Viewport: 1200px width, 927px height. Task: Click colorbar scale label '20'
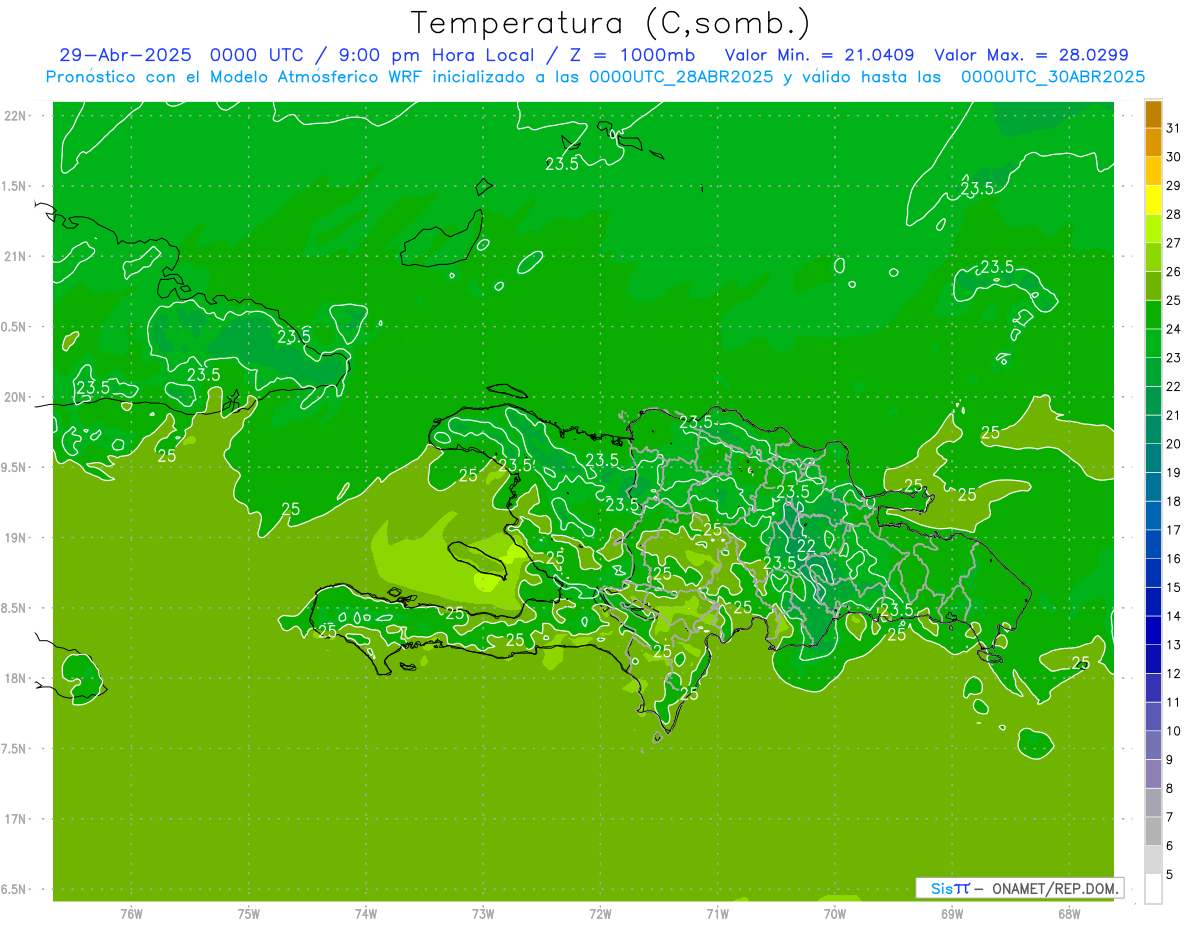(1174, 444)
